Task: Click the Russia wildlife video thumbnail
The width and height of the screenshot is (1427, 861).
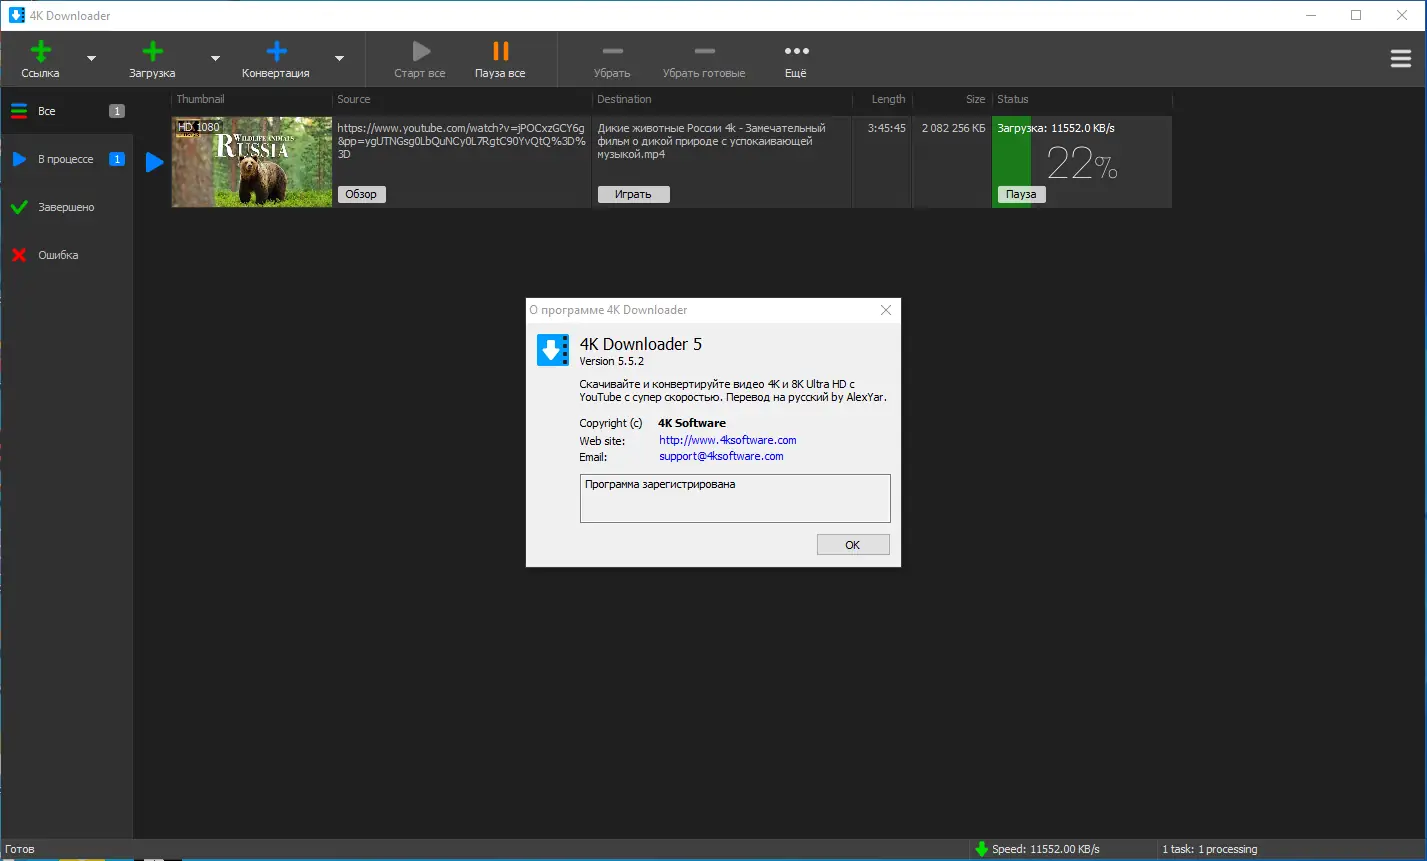Action: (x=251, y=160)
